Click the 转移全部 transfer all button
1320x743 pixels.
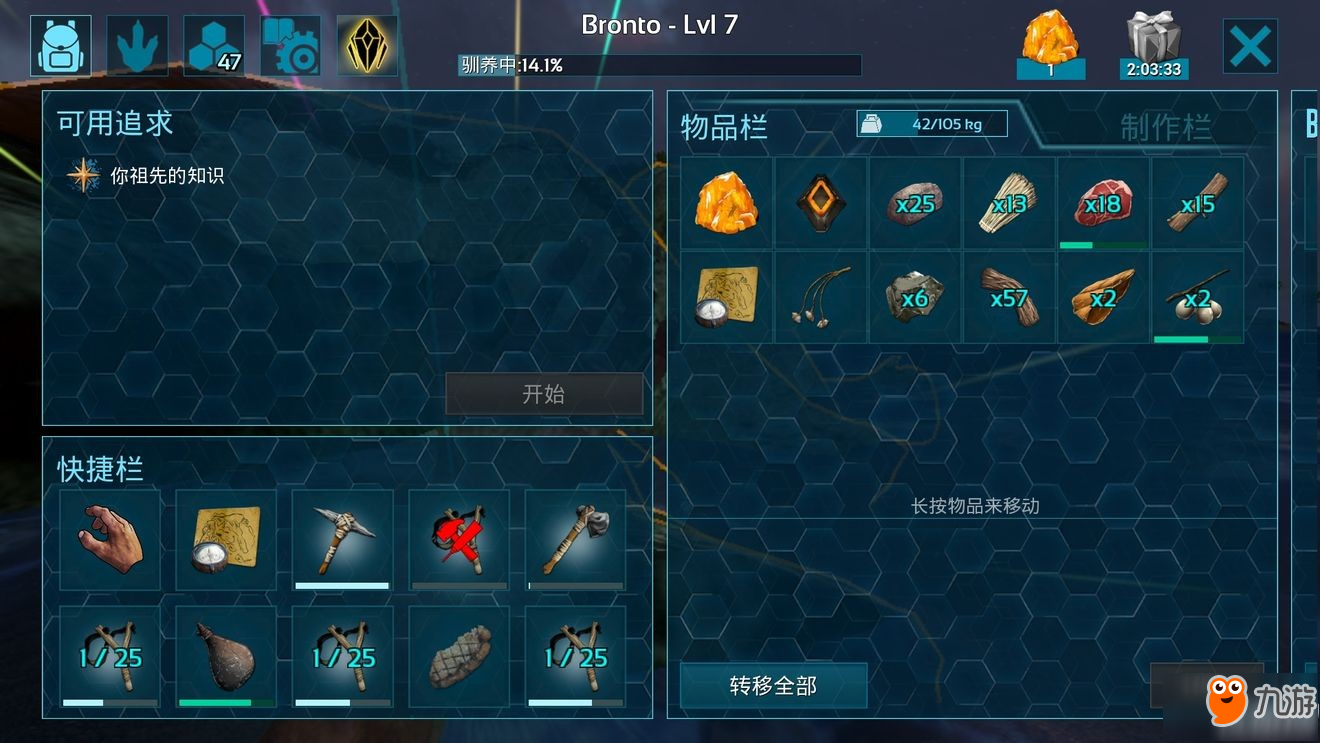coord(773,685)
